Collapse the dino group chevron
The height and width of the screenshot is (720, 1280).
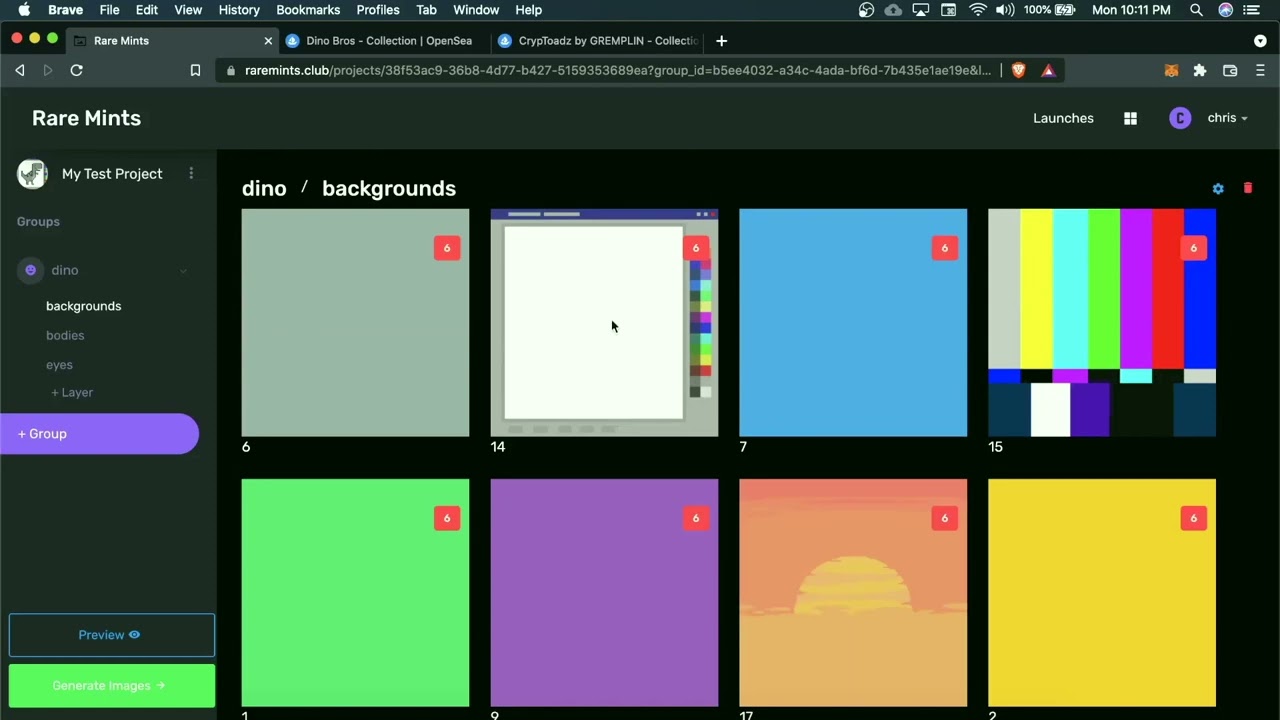click(x=183, y=270)
